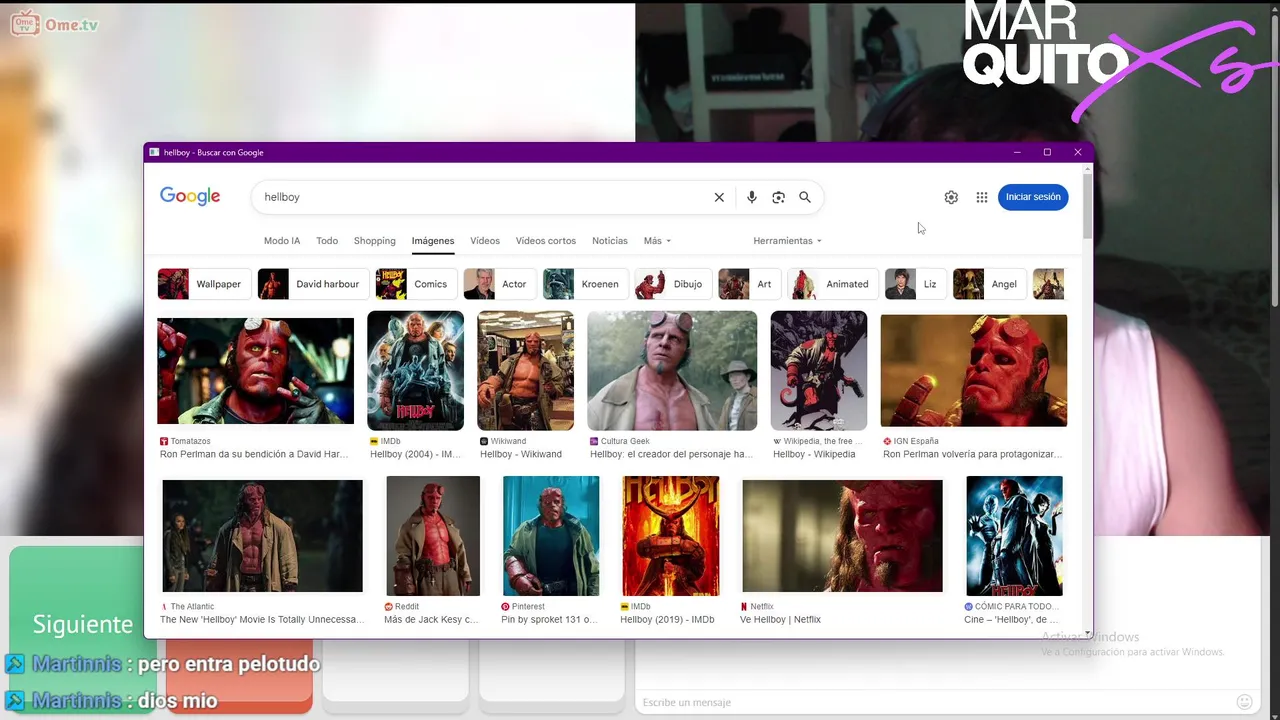Click the browser window's page favicon

pyautogui.click(x=154, y=152)
